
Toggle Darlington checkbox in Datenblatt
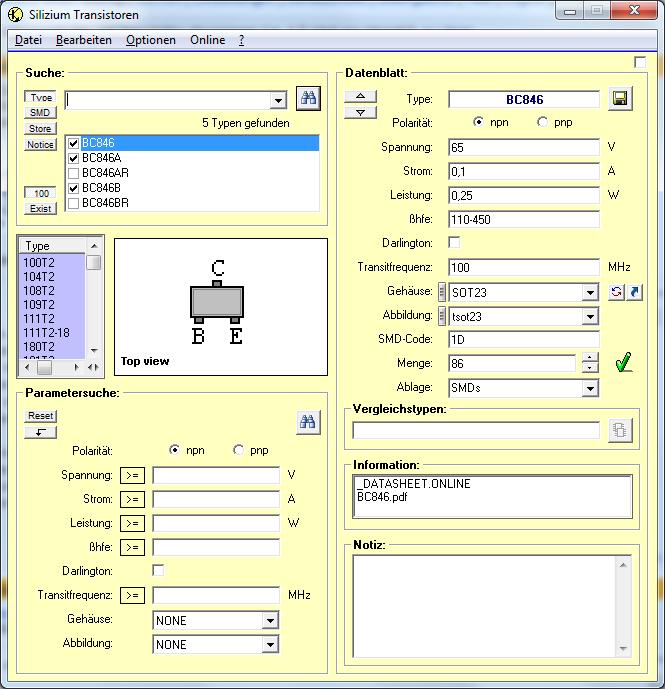[454, 242]
